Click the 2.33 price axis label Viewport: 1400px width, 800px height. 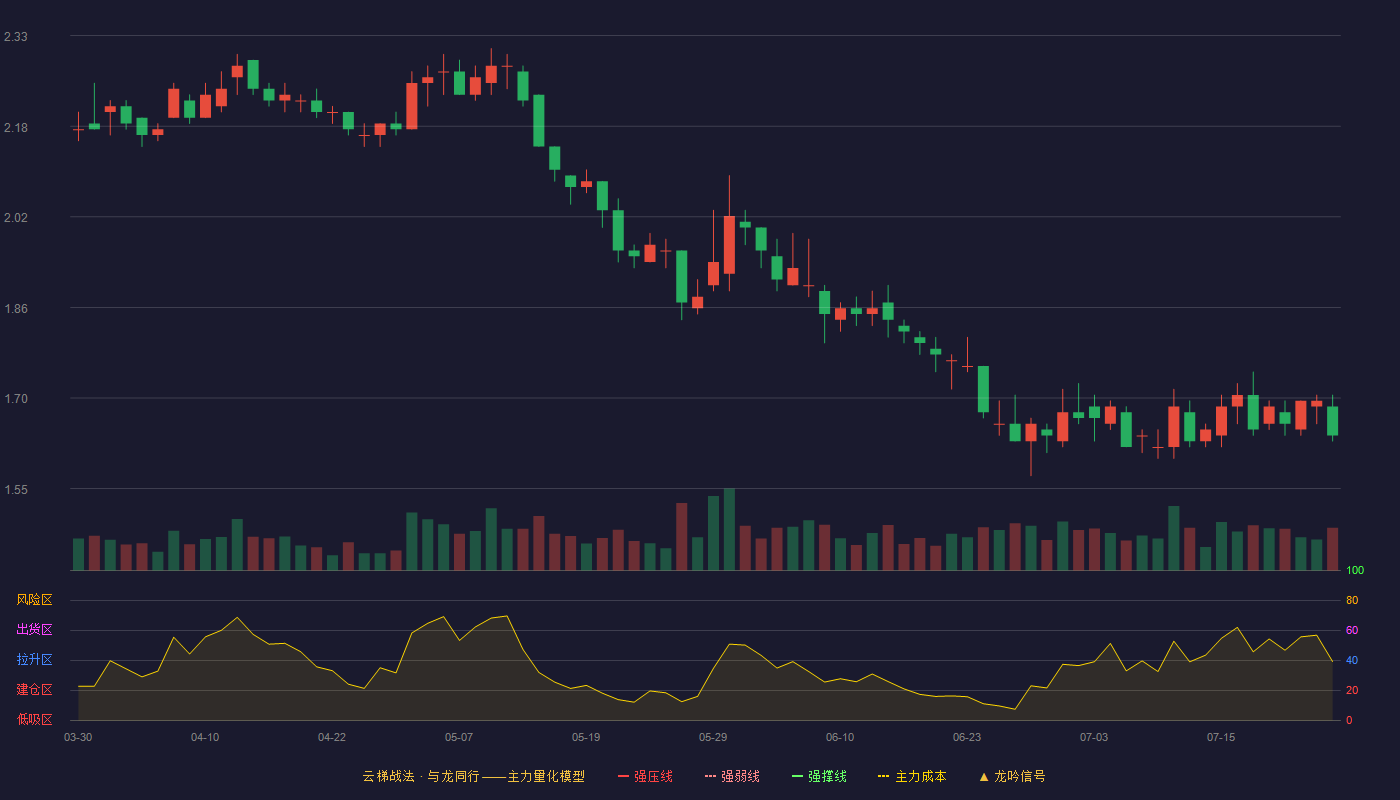click(16, 37)
